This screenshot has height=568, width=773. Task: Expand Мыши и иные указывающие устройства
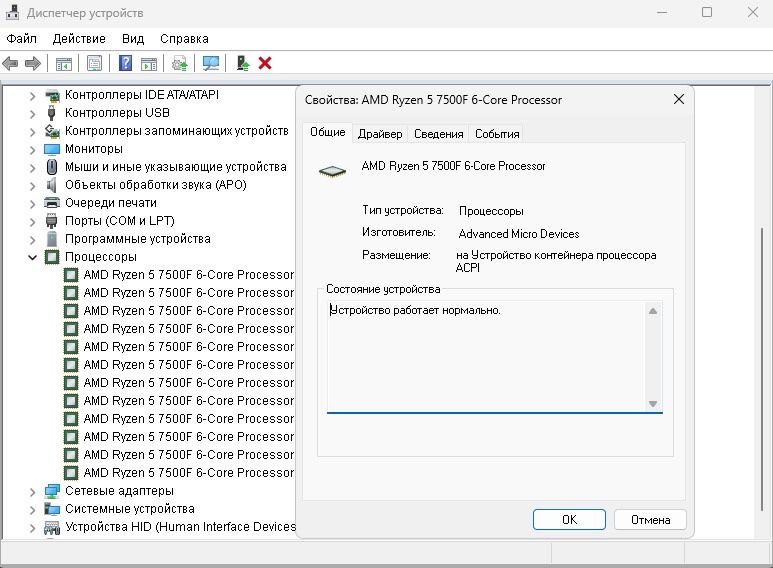coord(33,168)
